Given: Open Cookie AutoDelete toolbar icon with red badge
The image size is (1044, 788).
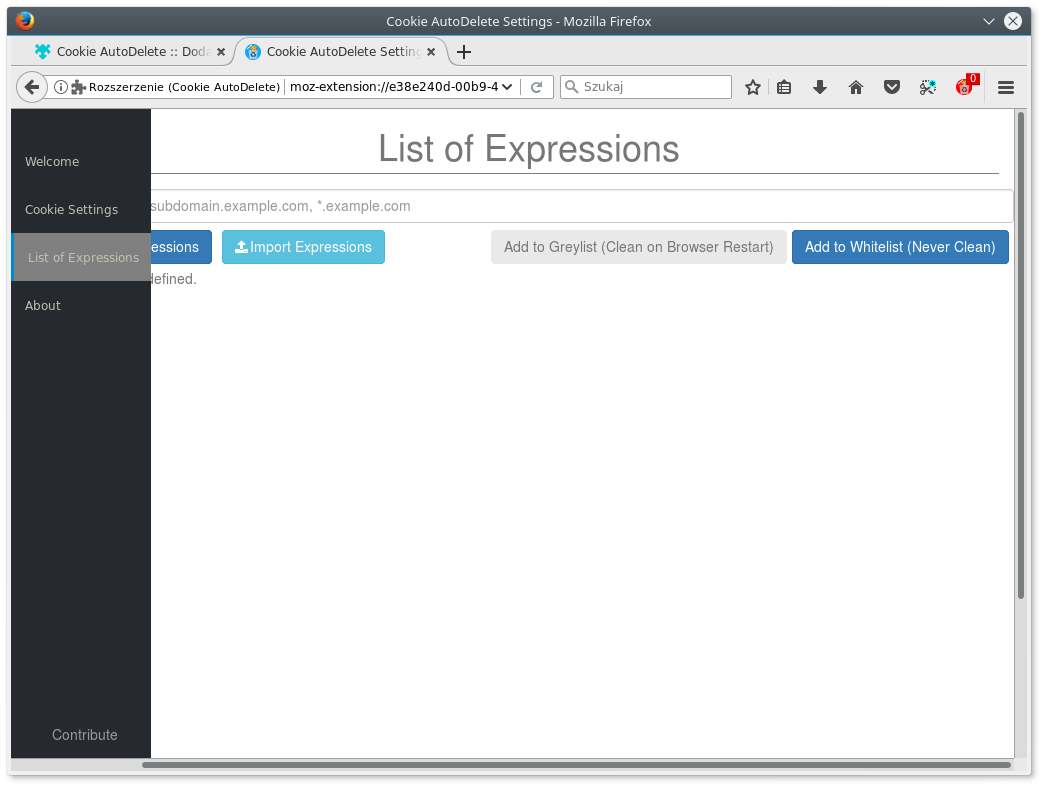Looking at the screenshot, I should 965,85.
